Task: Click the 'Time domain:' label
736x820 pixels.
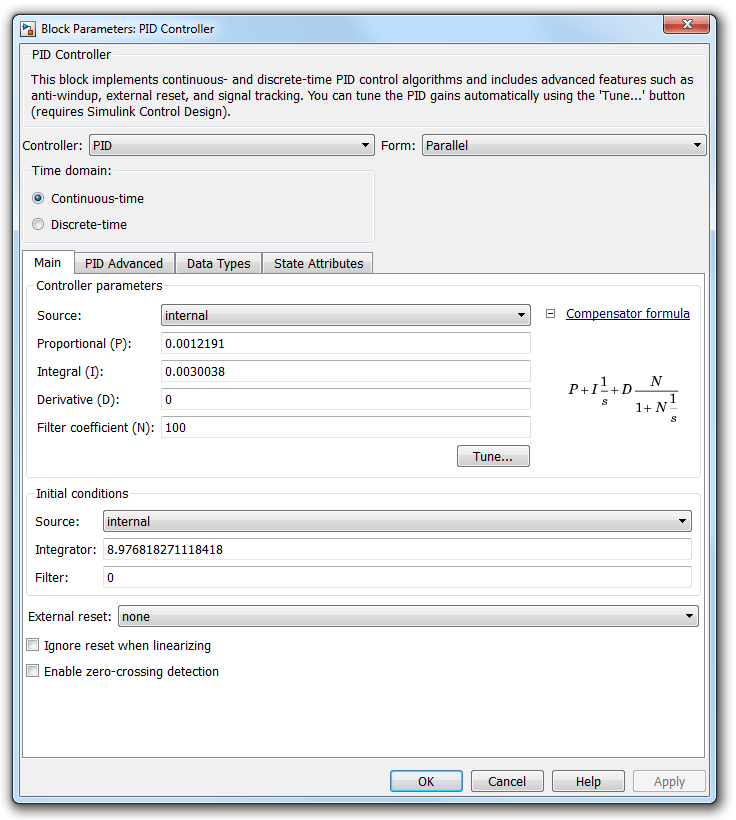Action: (72, 170)
